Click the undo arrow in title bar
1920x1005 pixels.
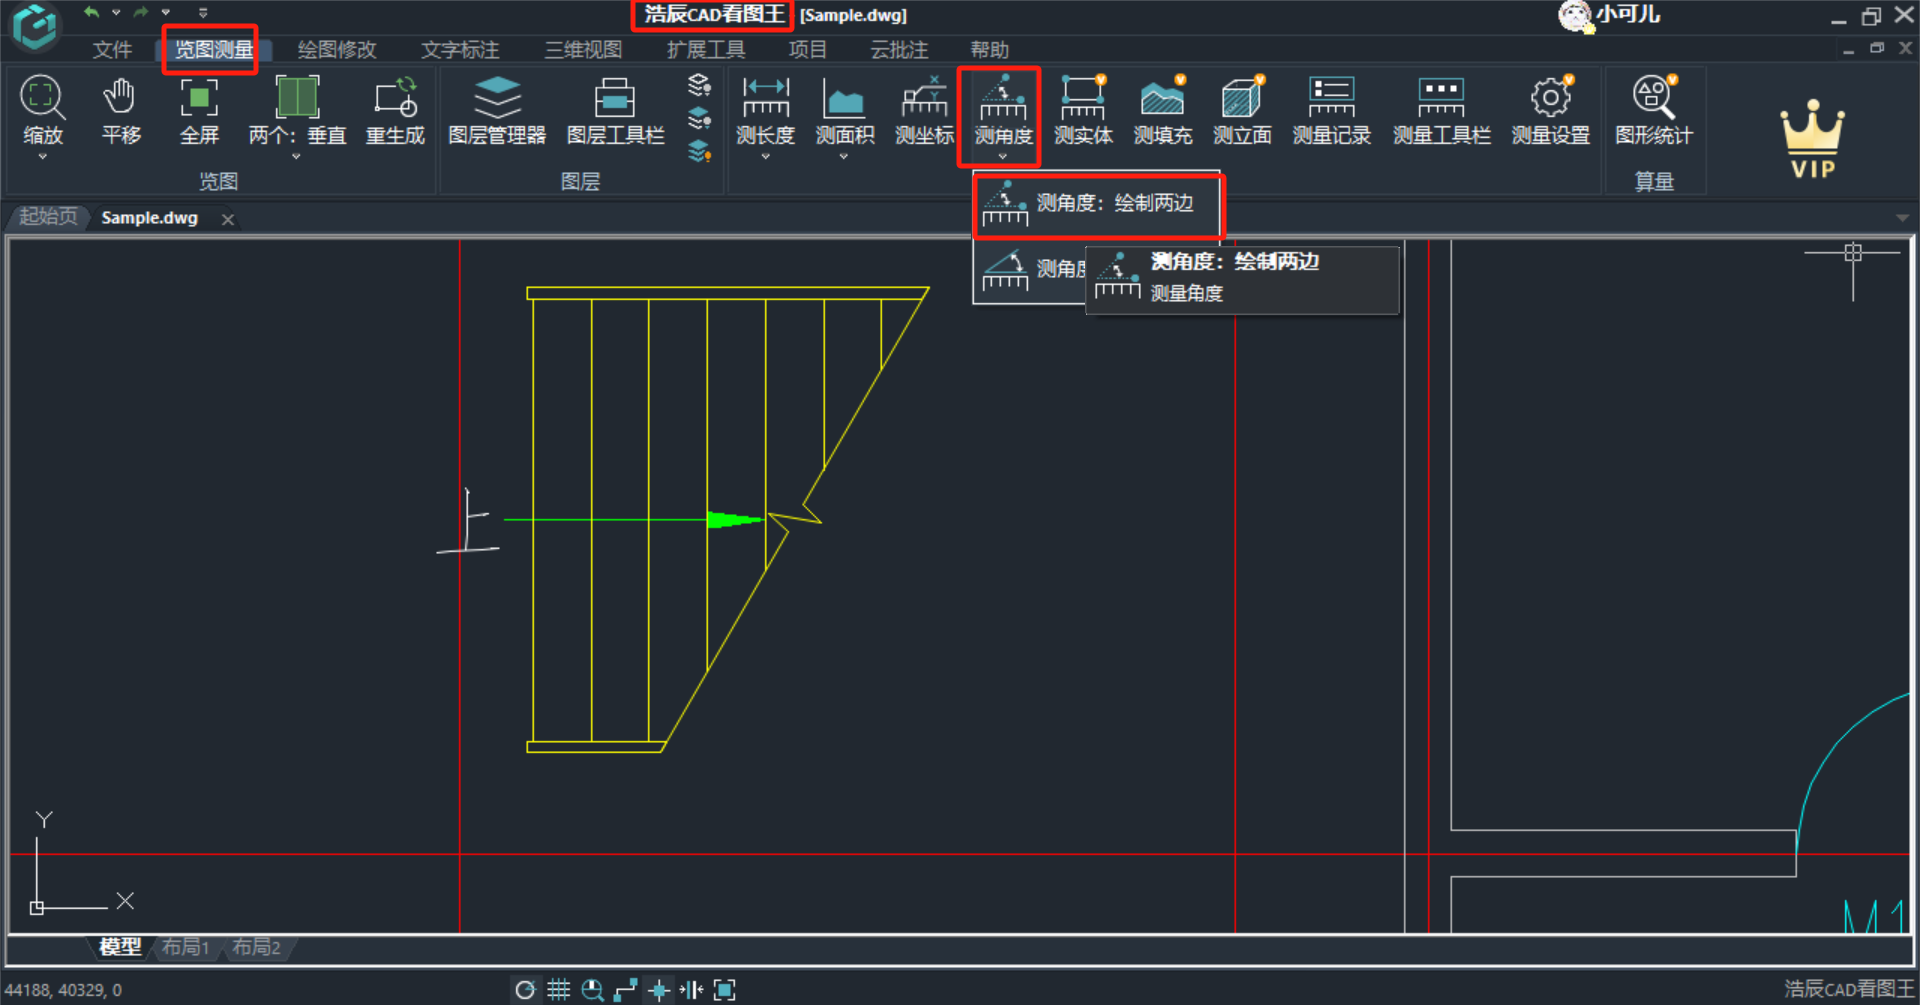coord(91,12)
